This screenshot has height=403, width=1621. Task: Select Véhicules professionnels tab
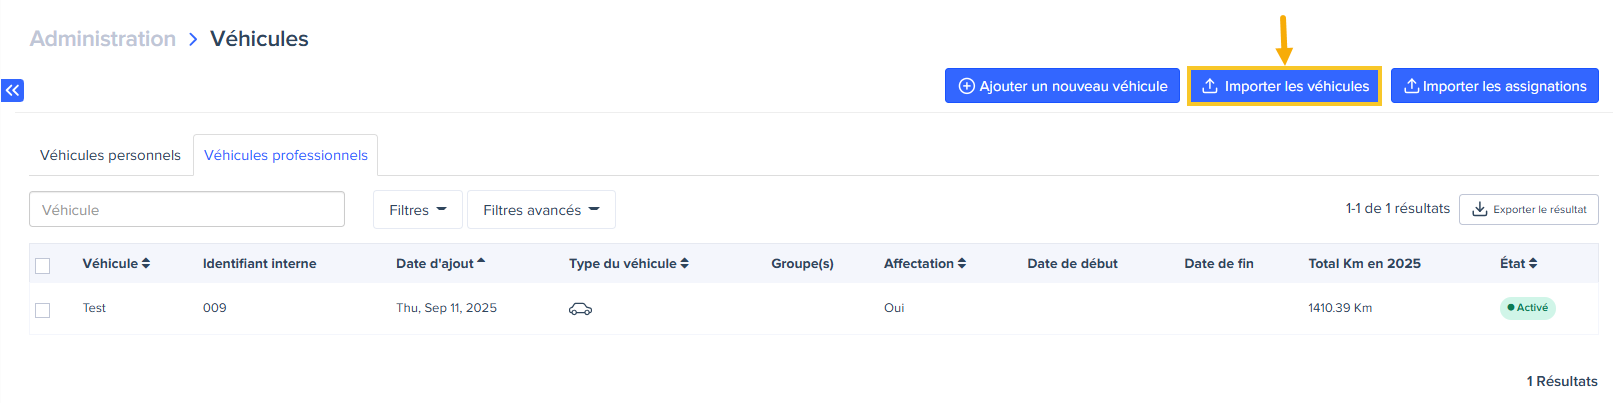click(286, 156)
